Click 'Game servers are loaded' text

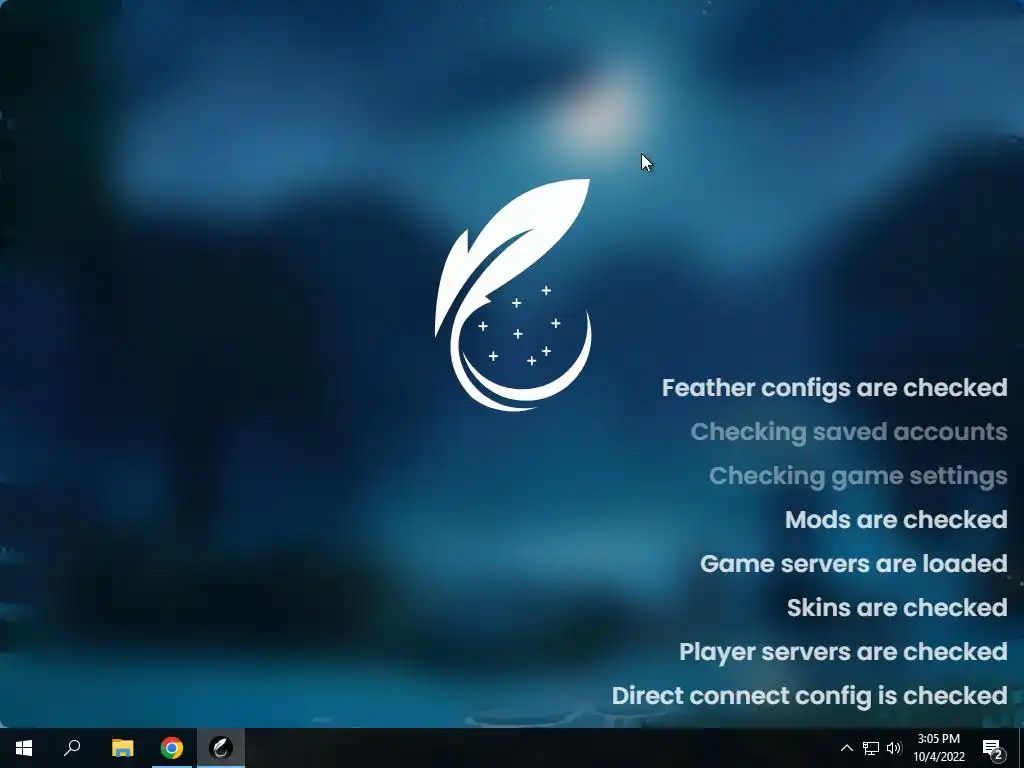pyautogui.click(x=854, y=564)
